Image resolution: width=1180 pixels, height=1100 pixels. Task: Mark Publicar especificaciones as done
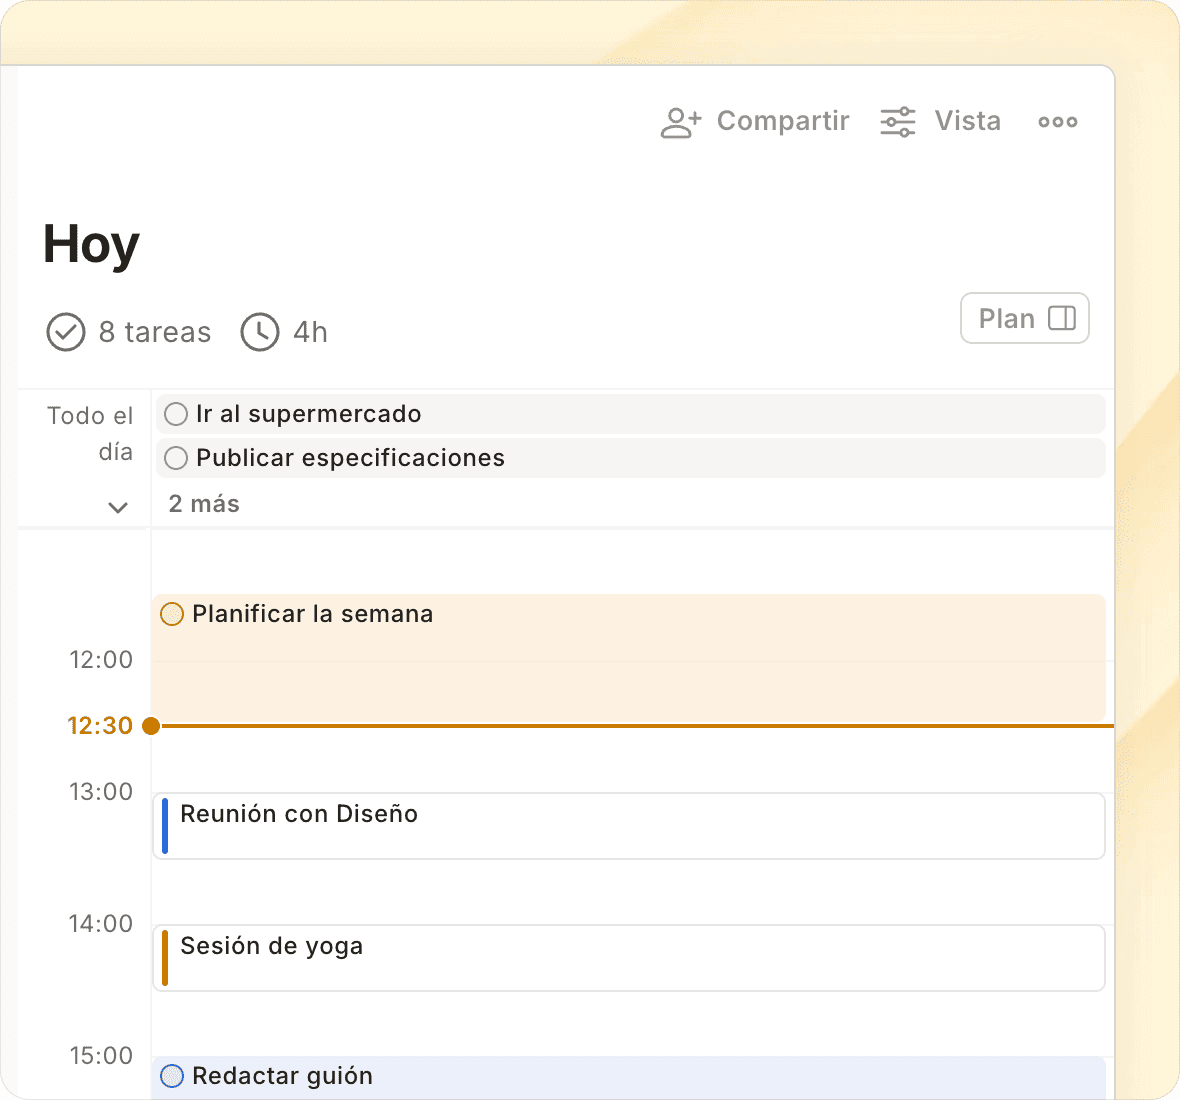tap(176, 458)
